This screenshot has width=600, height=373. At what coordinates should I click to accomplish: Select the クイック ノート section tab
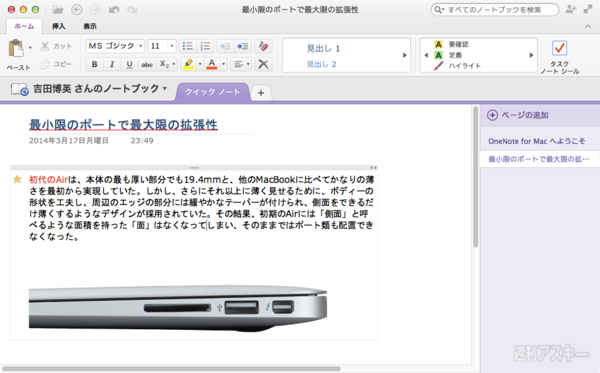[x=212, y=92]
